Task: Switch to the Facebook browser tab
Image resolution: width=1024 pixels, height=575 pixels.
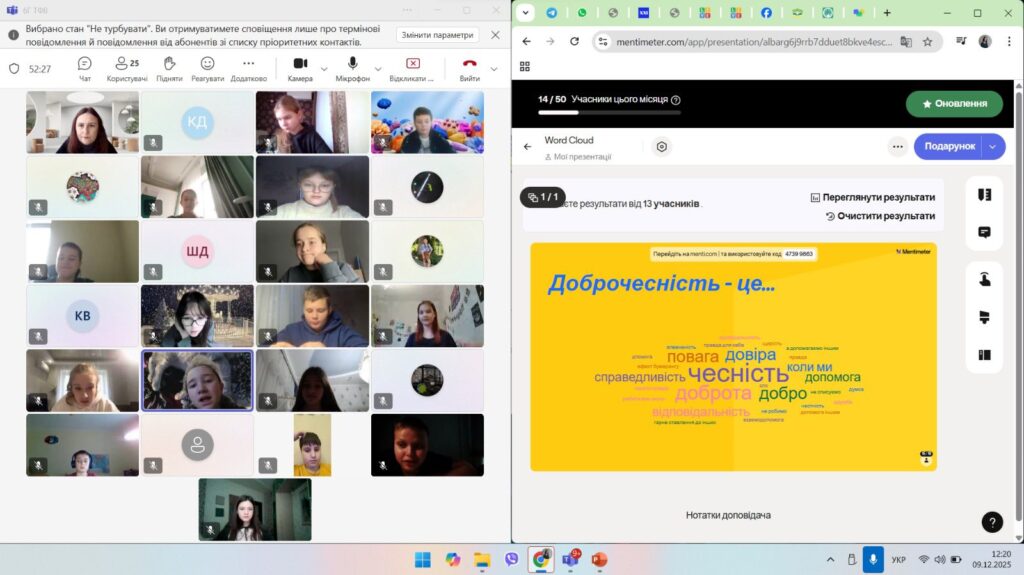Action: click(x=766, y=13)
